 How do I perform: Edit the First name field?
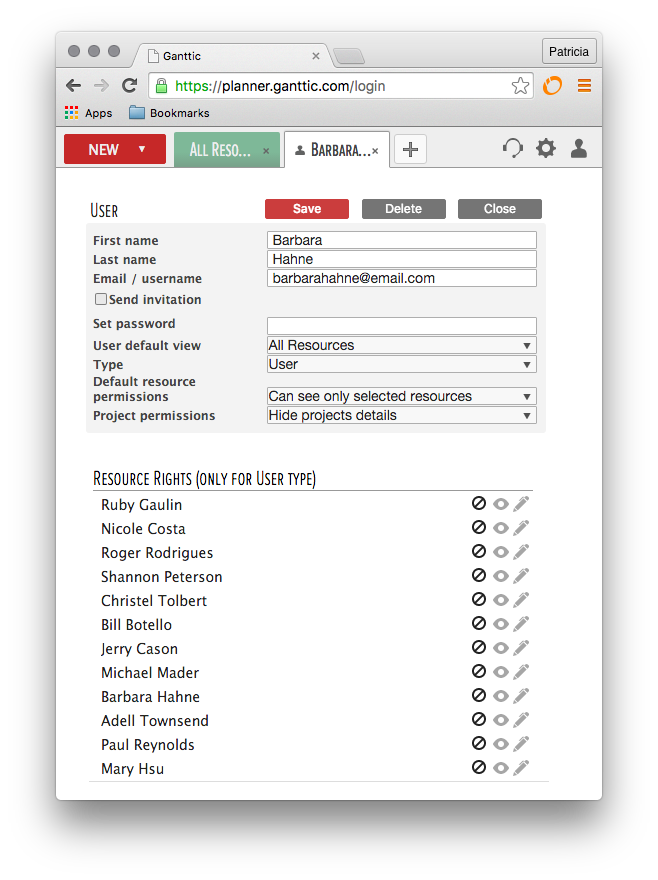tap(401, 240)
